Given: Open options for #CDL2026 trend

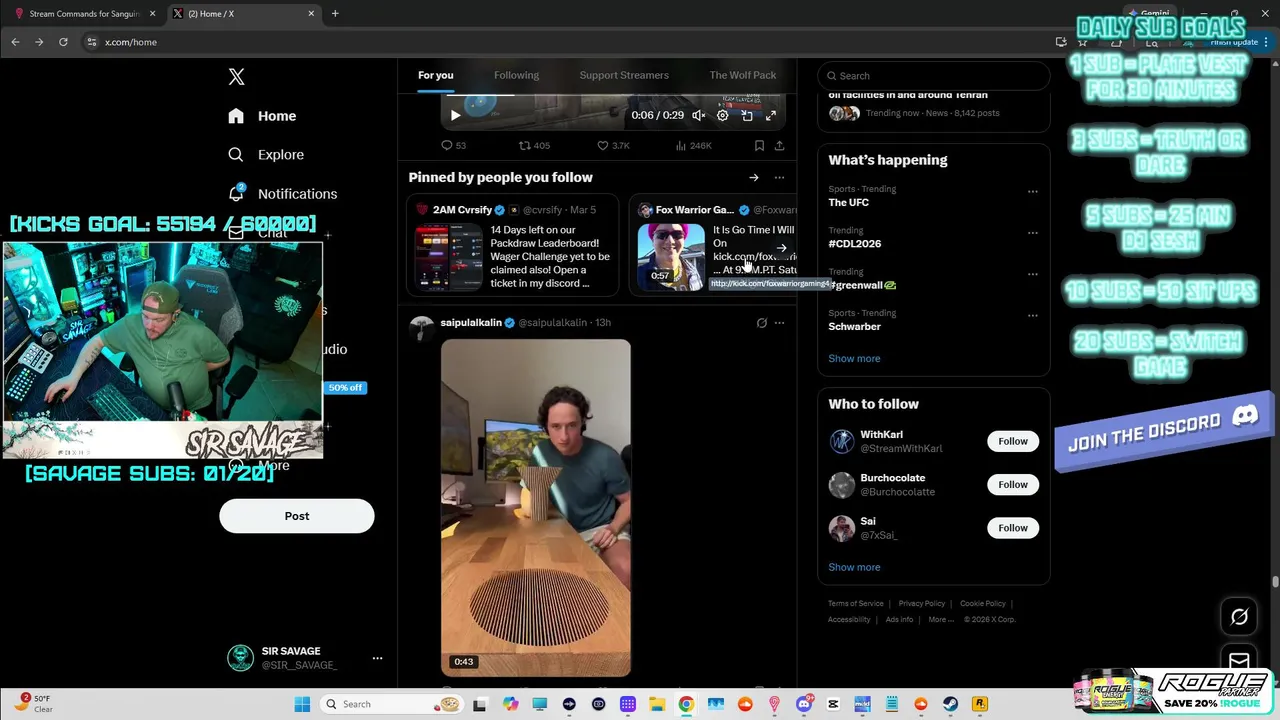Looking at the screenshot, I should (1032, 233).
